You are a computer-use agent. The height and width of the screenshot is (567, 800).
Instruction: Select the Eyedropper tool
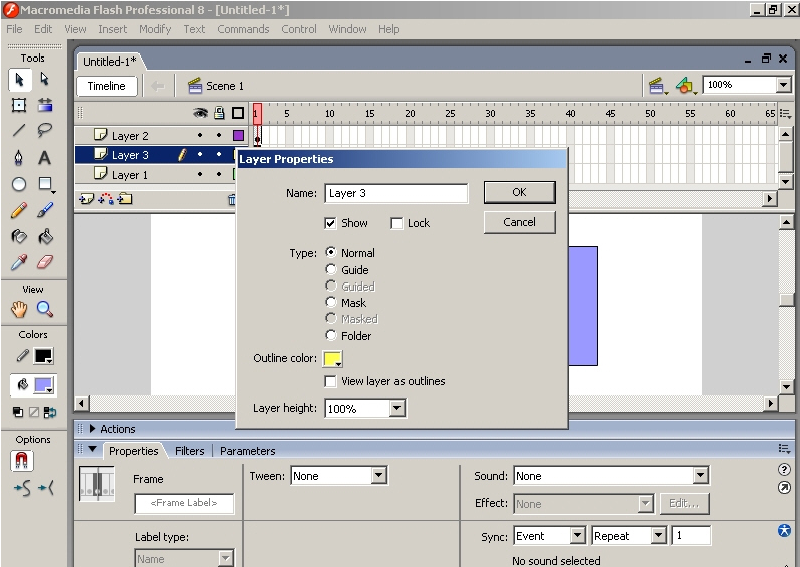(19, 262)
